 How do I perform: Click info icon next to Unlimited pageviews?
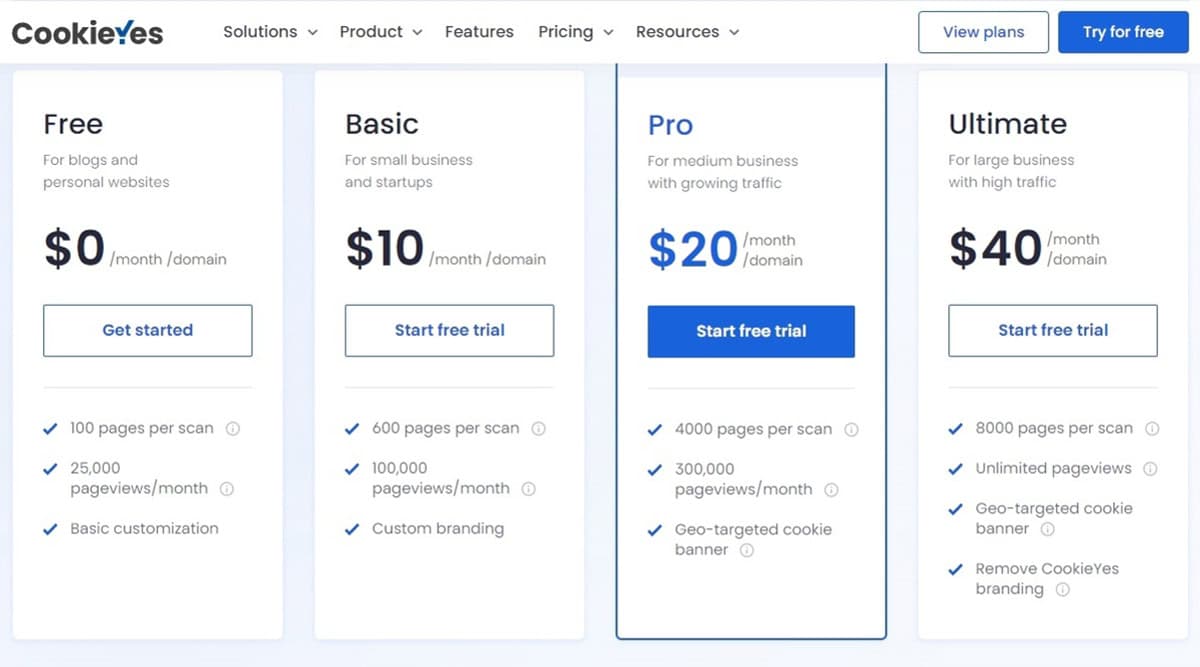pyautogui.click(x=1150, y=469)
